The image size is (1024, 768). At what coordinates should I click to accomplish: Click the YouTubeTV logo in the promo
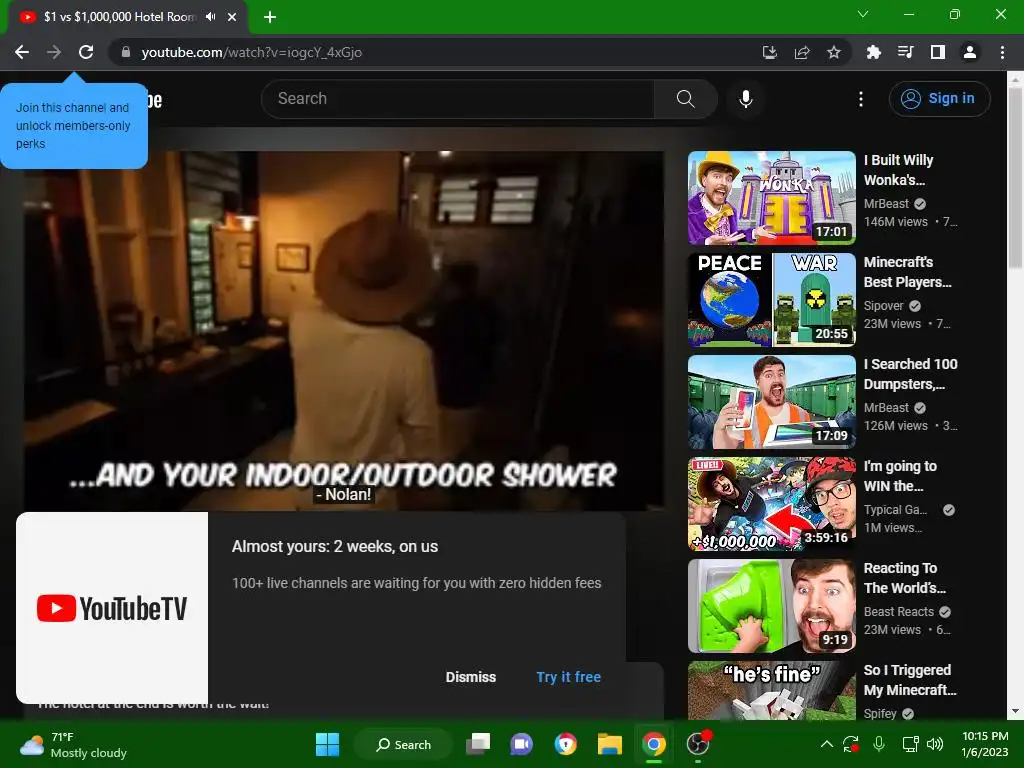coord(112,608)
